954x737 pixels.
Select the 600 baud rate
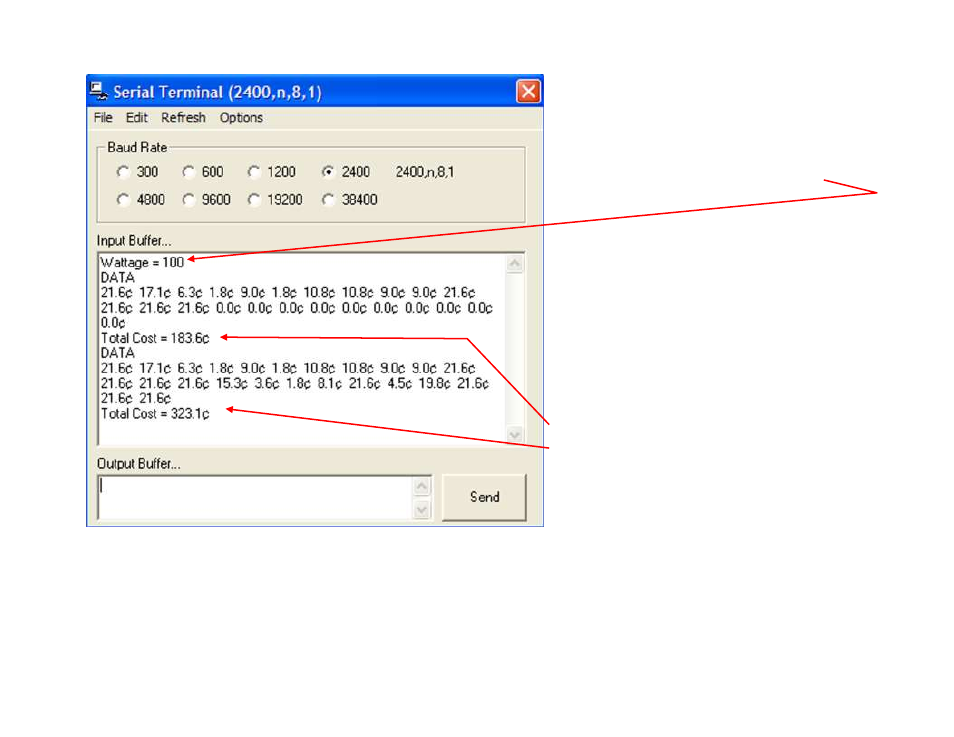[203, 172]
